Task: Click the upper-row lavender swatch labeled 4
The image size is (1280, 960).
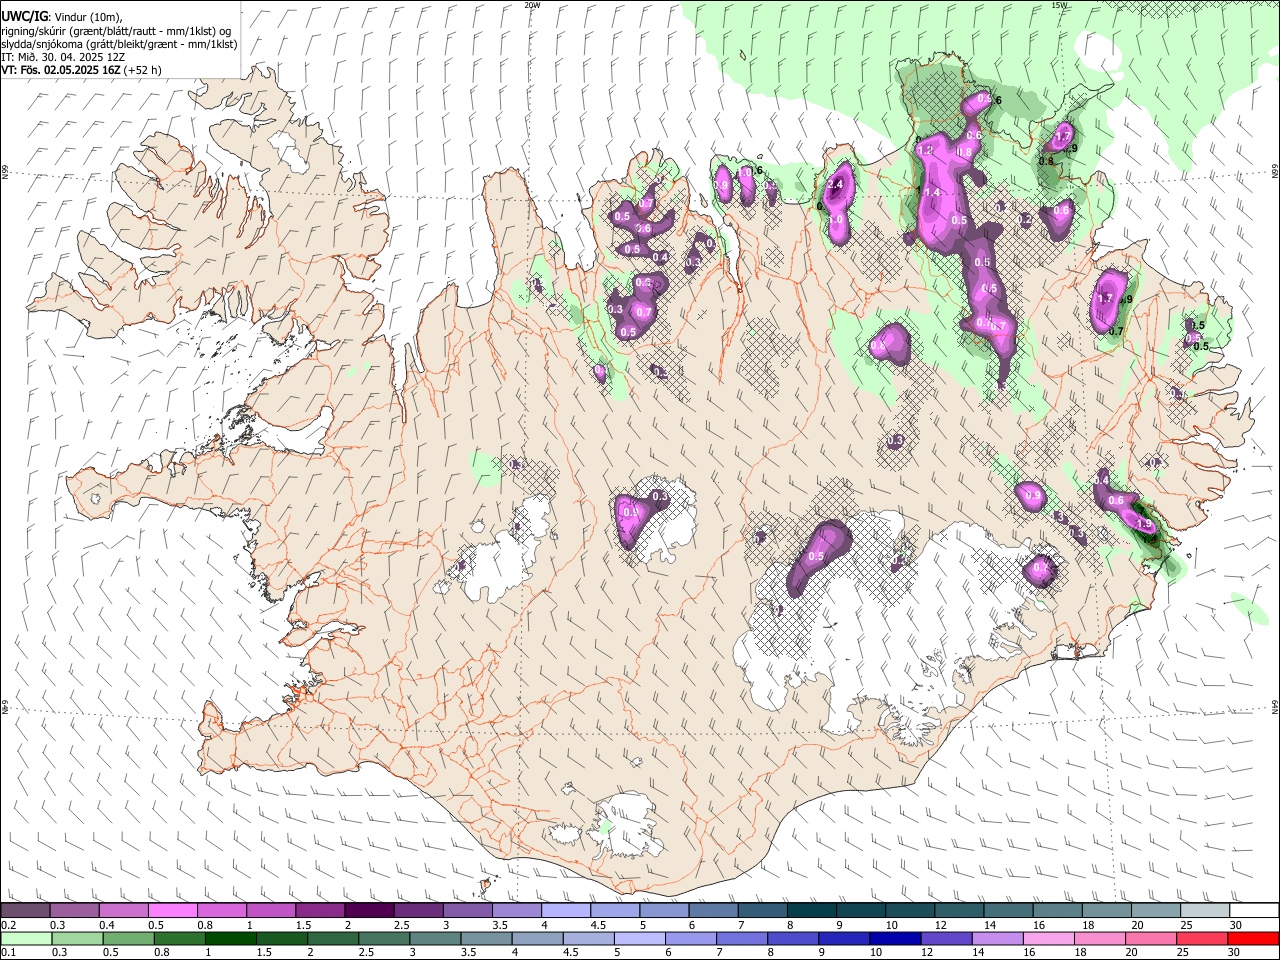Action: pos(566,910)
